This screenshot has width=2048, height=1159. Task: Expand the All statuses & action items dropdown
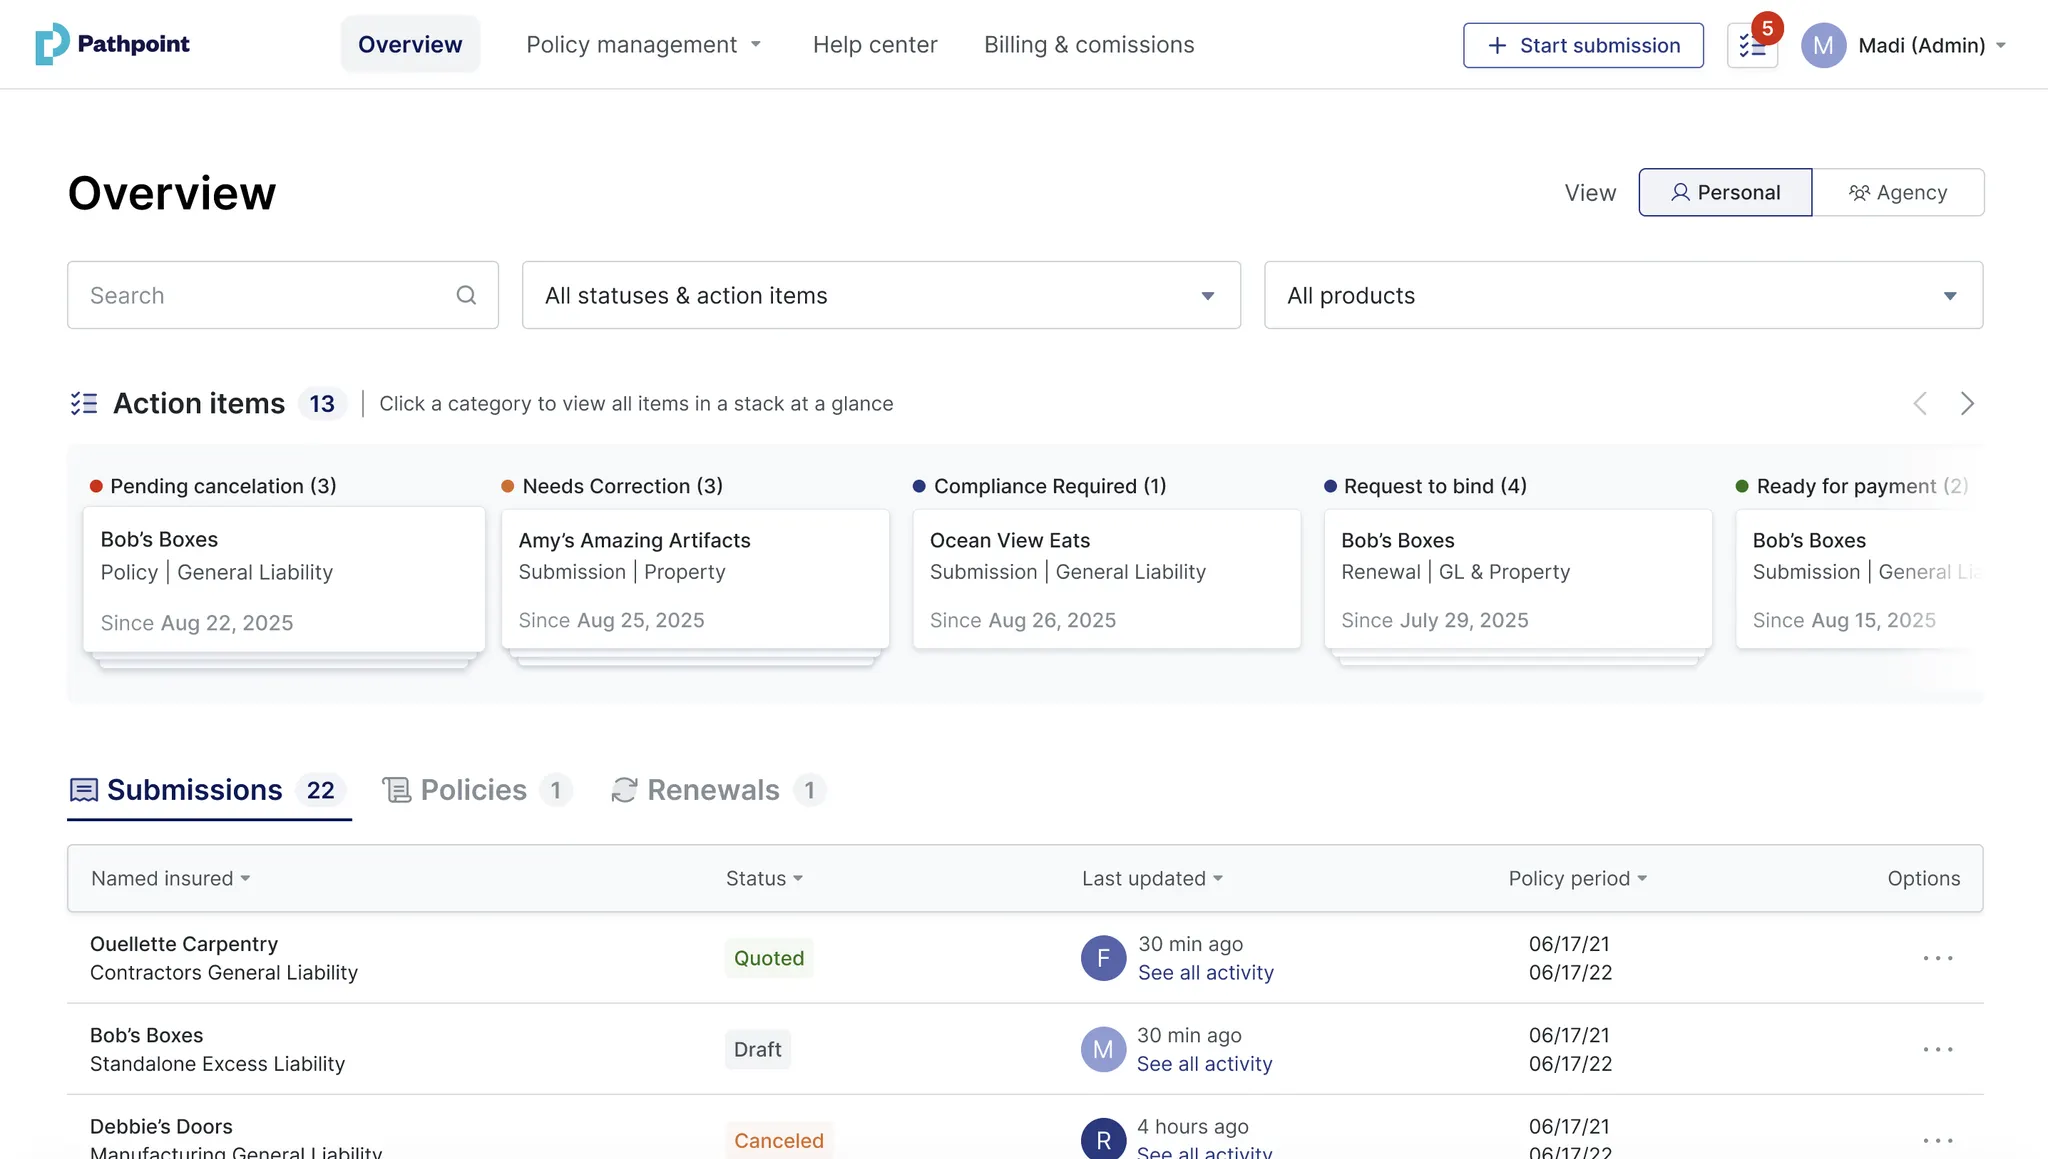click(881, 295)
